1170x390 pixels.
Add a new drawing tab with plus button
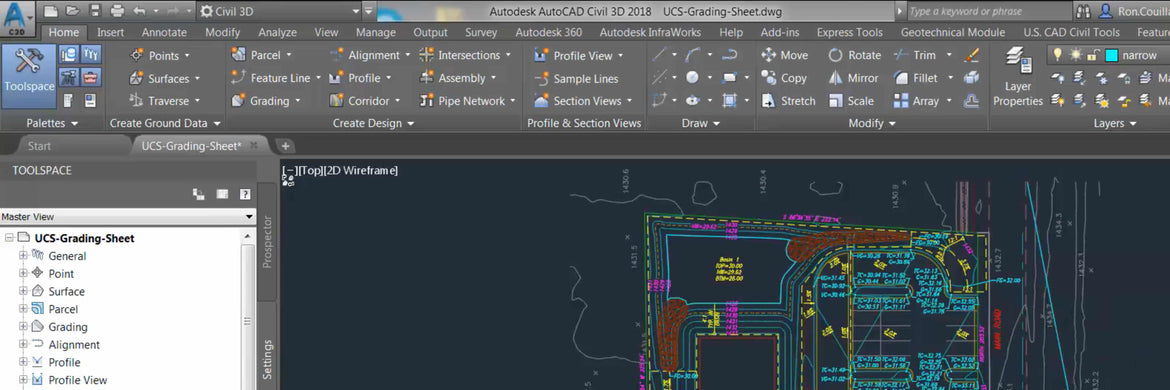click(285, 146)
